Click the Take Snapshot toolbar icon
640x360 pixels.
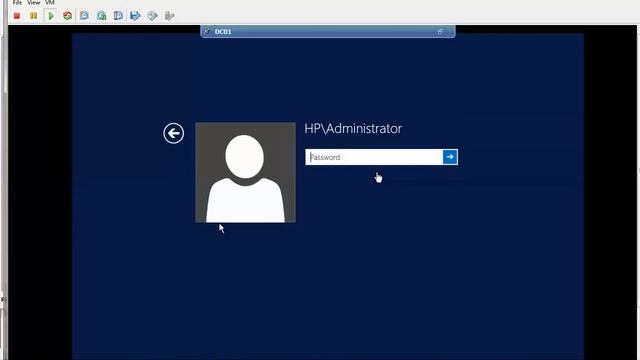84,16
